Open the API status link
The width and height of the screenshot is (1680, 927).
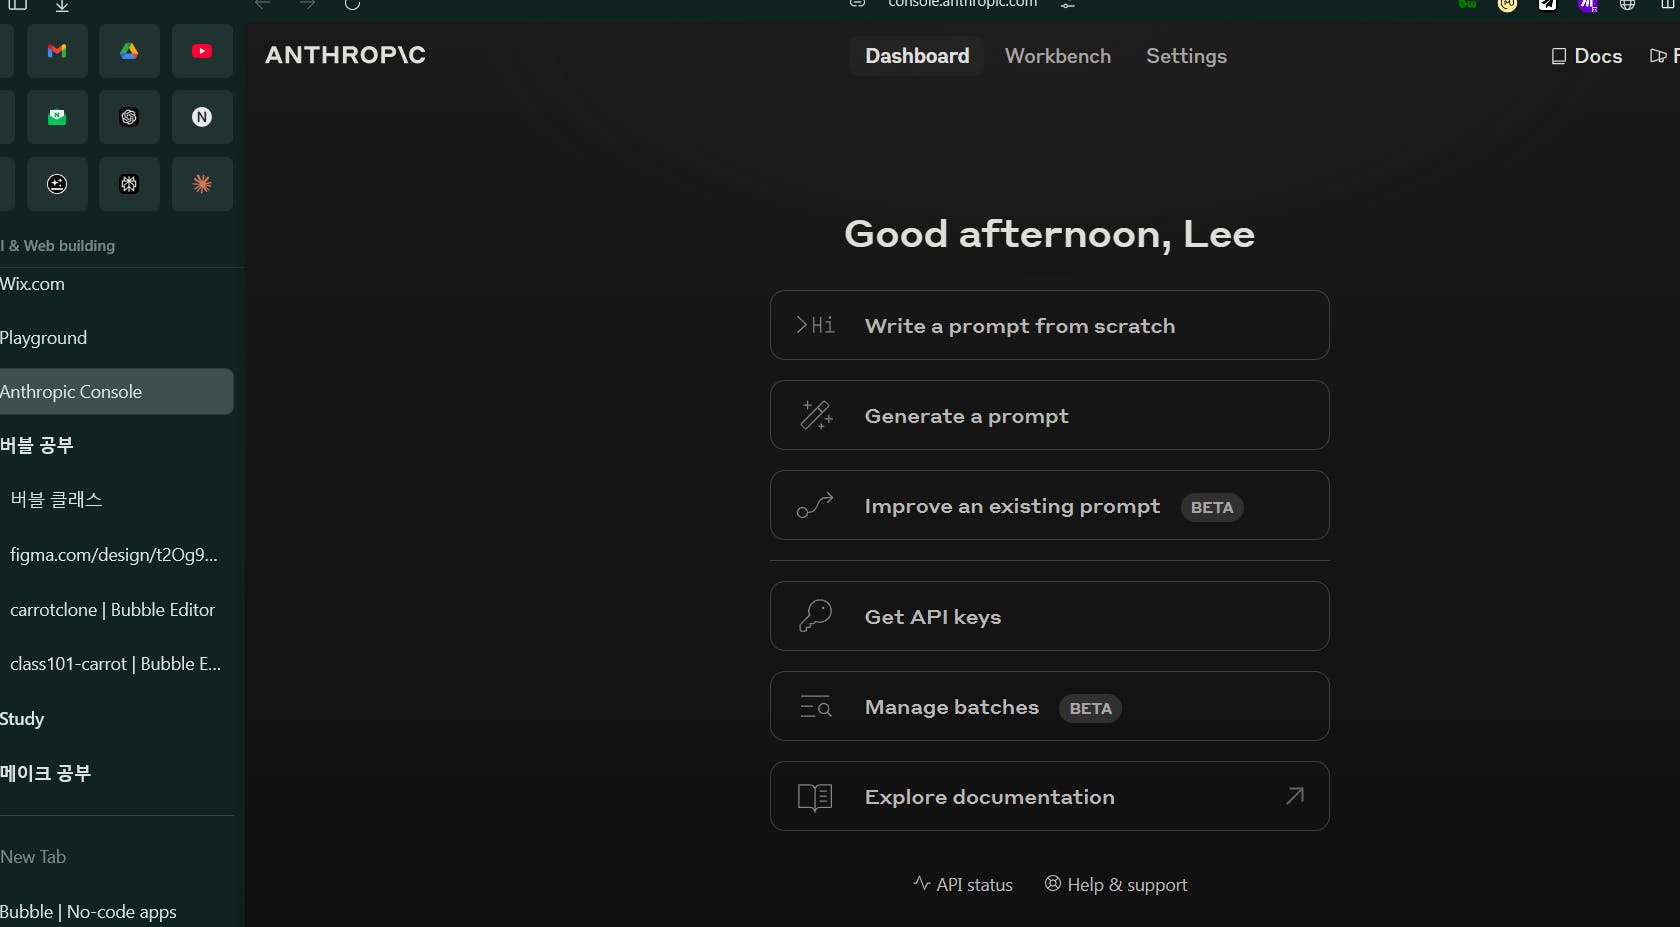[x=963, y=884]
